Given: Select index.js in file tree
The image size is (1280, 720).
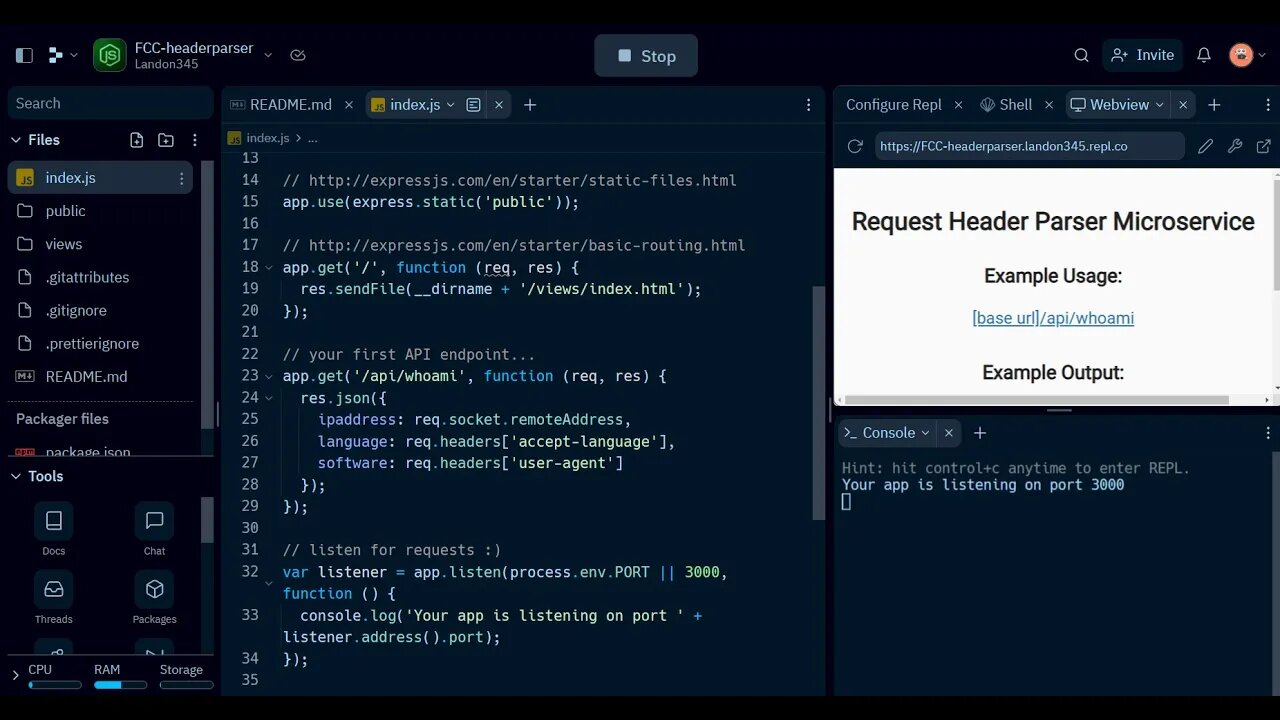Looking at the screenshot, I should click(100, 177).
